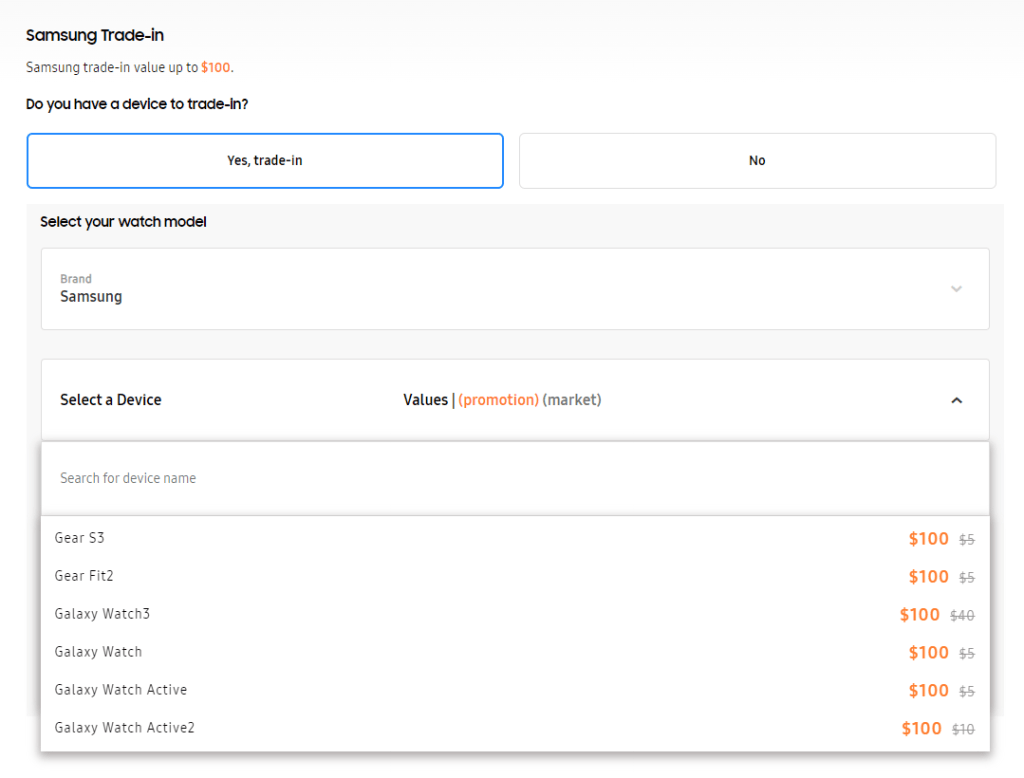Click the orange $100 in the trade-in value text
The height and width of the screenshot is (778, 1024).
pyautogui.click(x=215, y=68)
